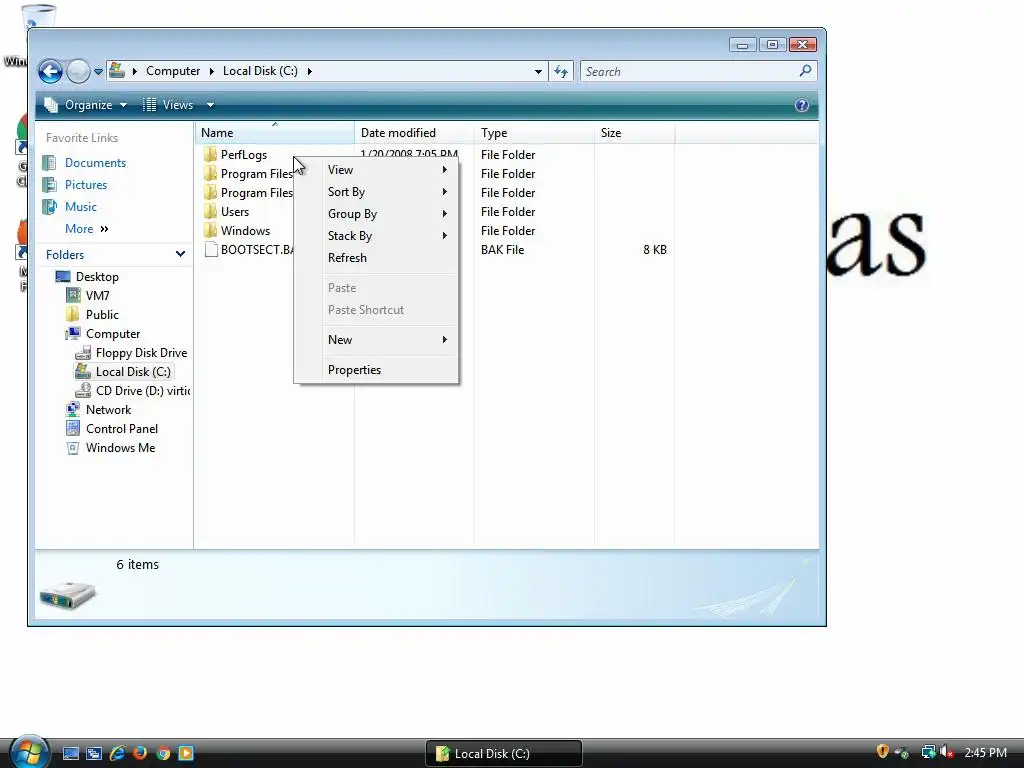Click the Back navigation arrow button
The width and height of the screenshot is (1024, 768).
click(x=50, y=71)
